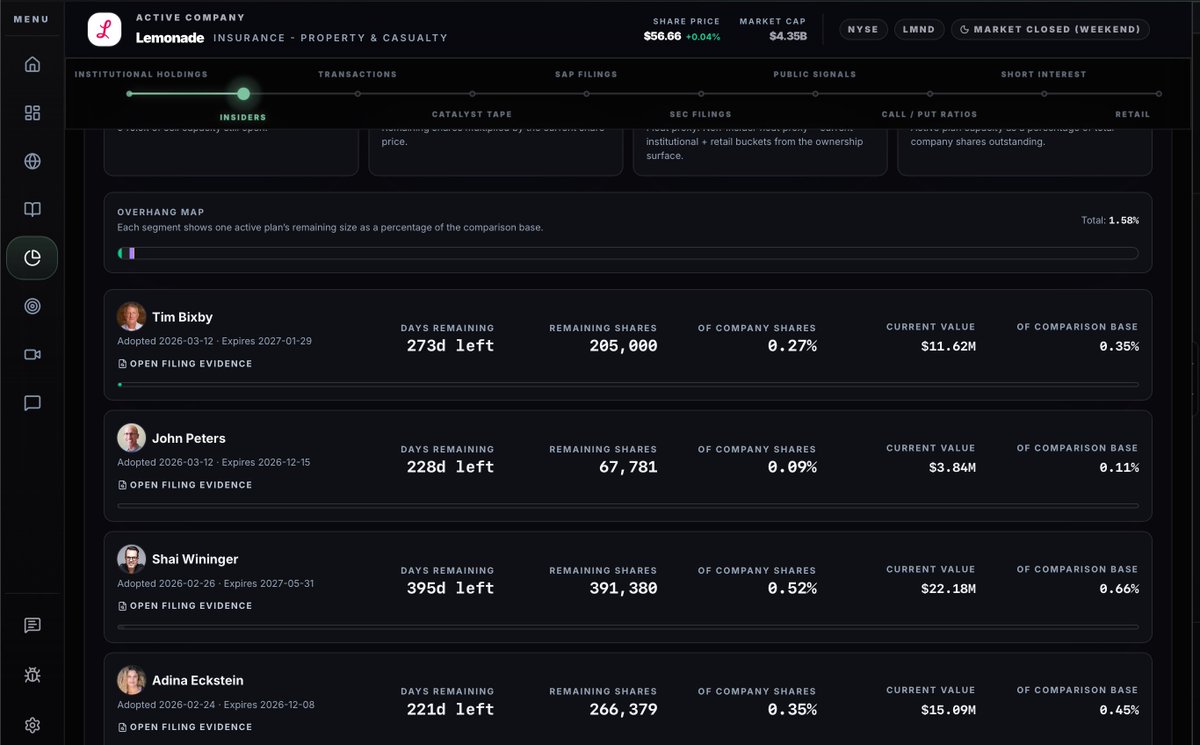Open the home icon in sidebar
1200x745 pixels.
[32, 65]
